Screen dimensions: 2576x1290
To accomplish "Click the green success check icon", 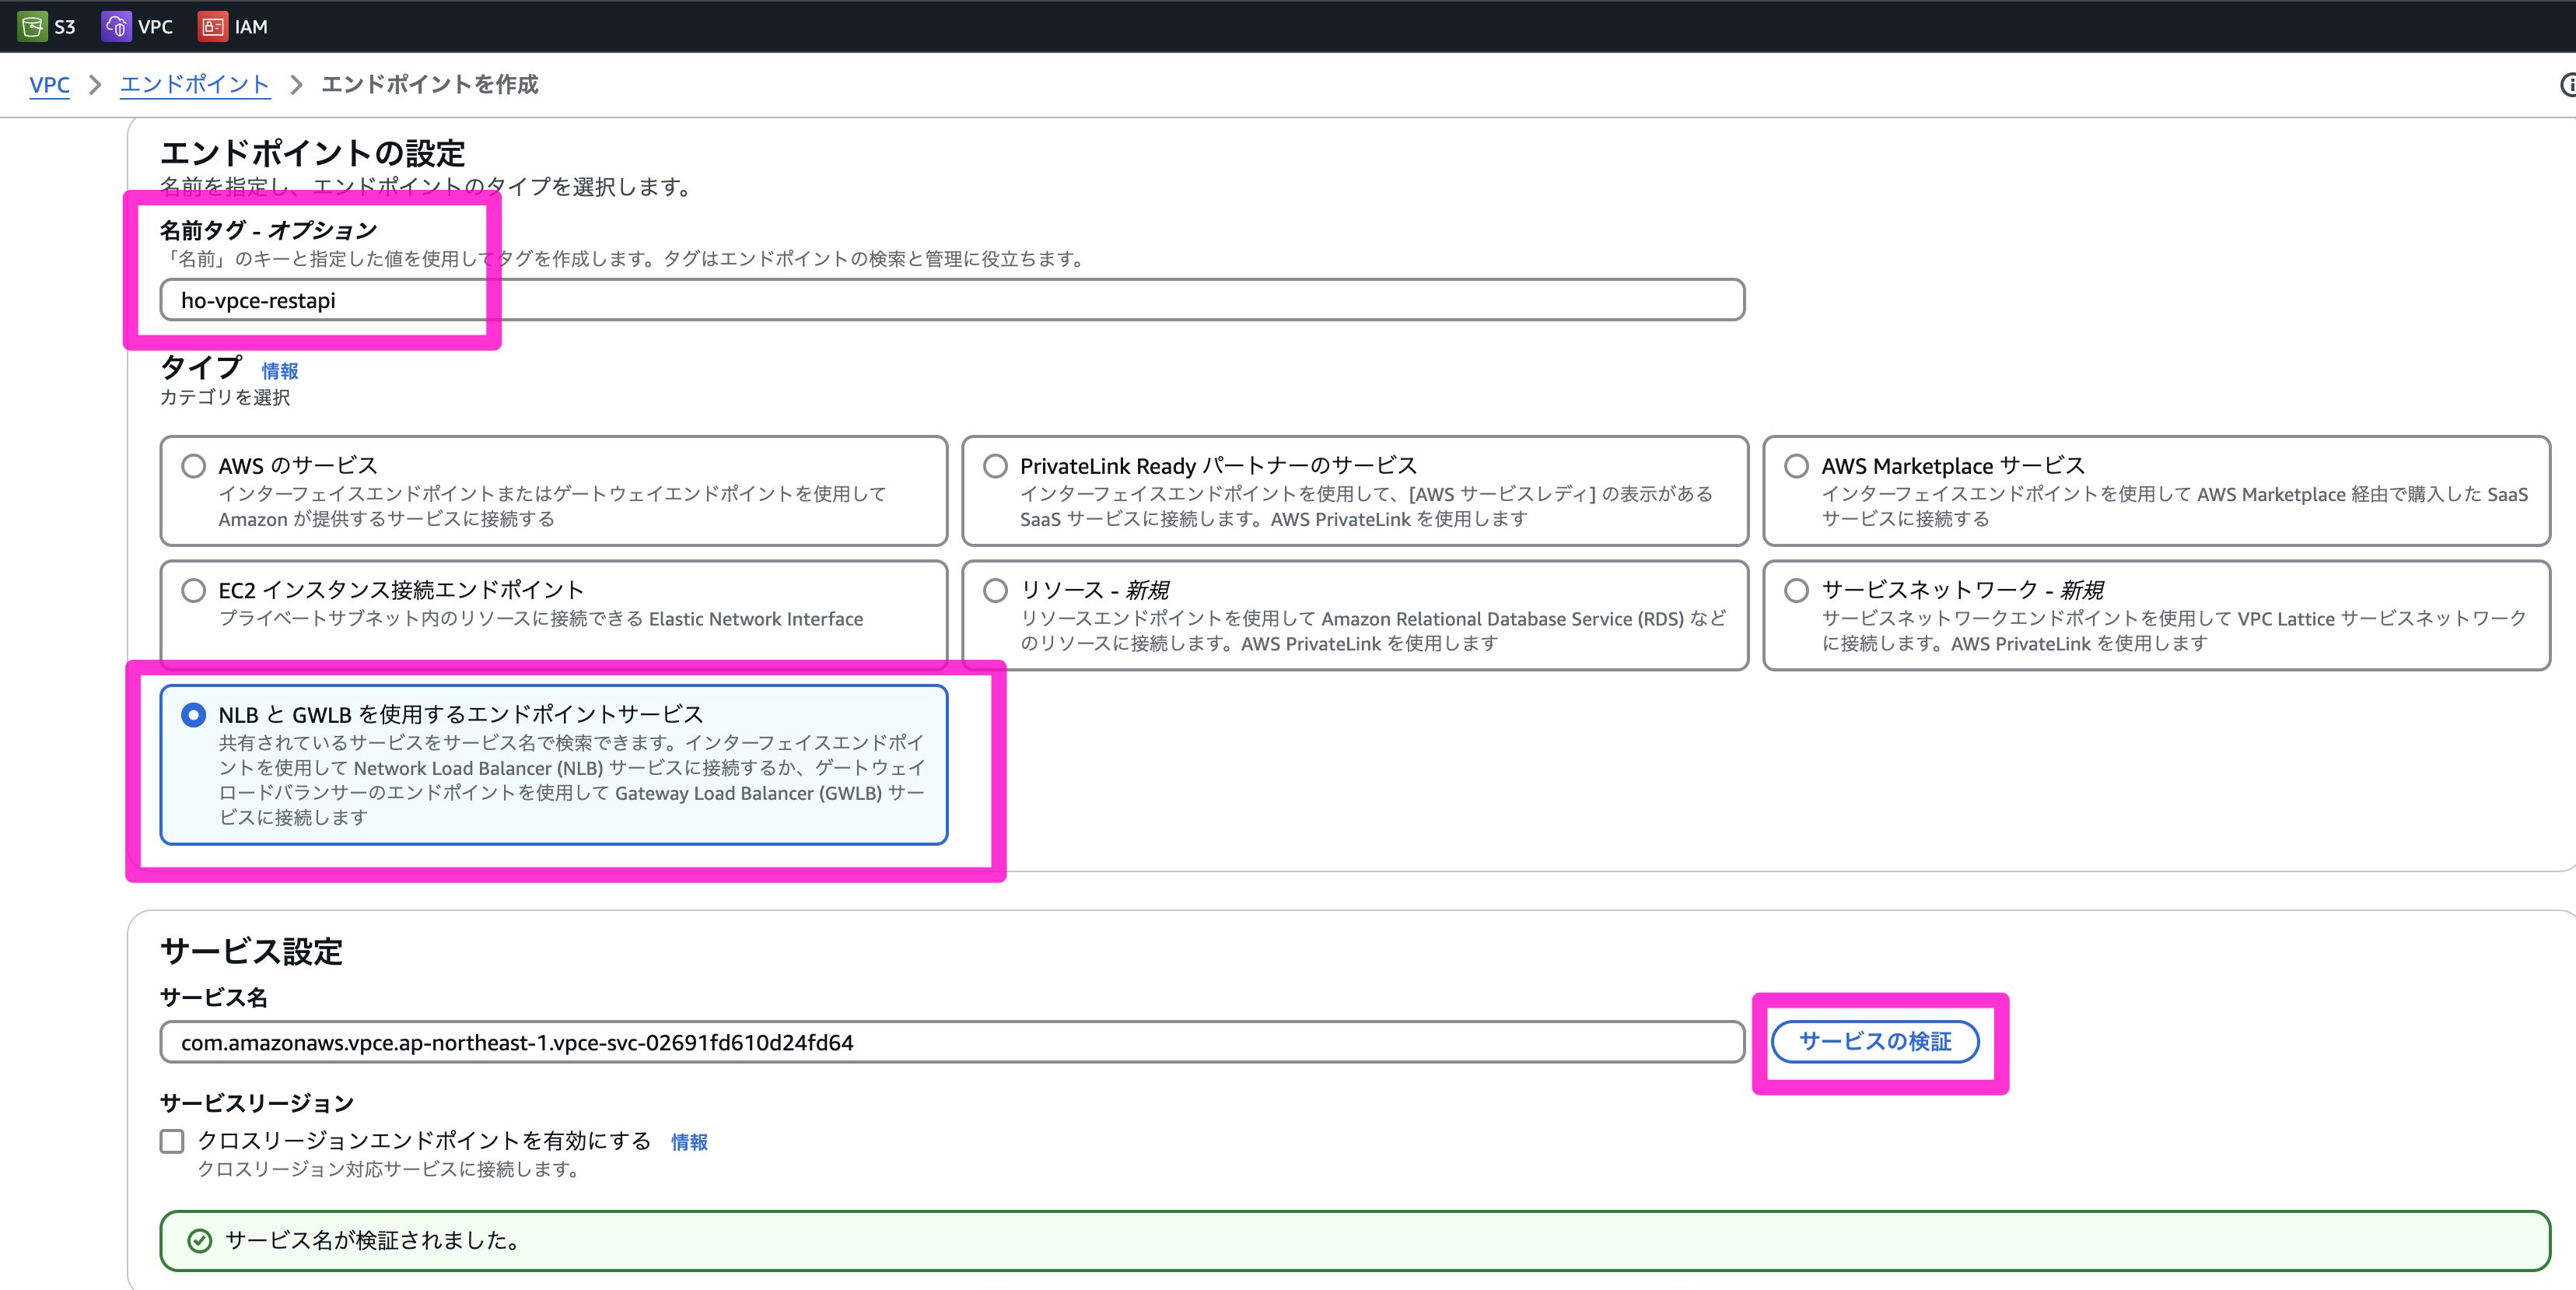I will [200, 1241].
